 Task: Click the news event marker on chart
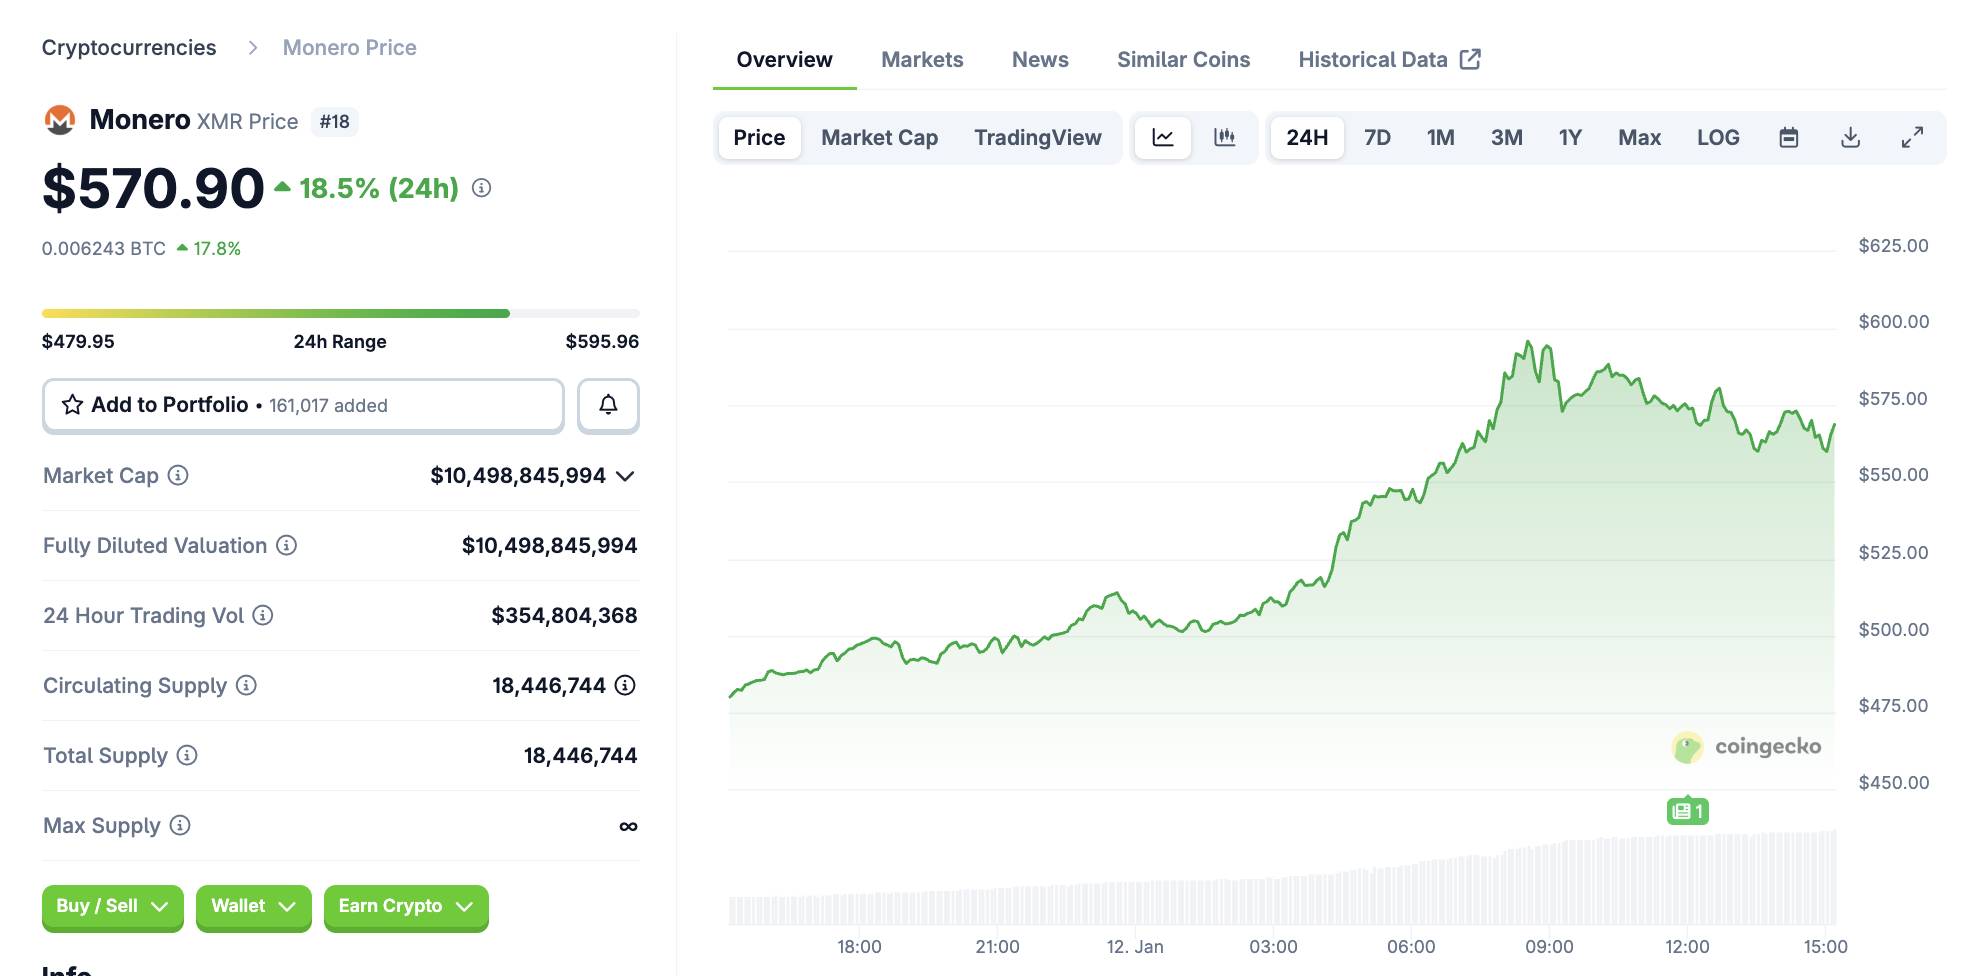point(1687,811)
